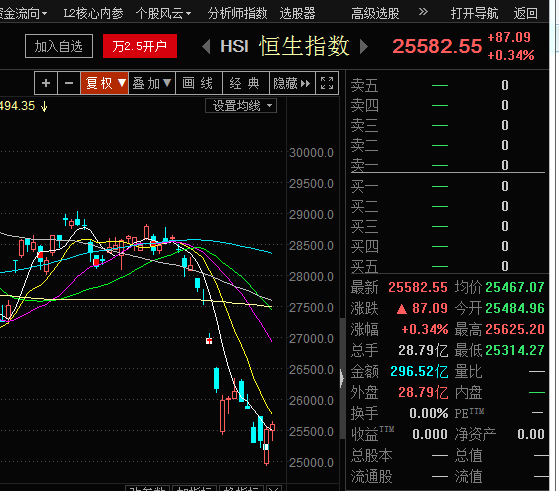Viewport: 559px width, 491px height.
Task: Open 复权 adjustment dropdown
Action: click(104, 83)
